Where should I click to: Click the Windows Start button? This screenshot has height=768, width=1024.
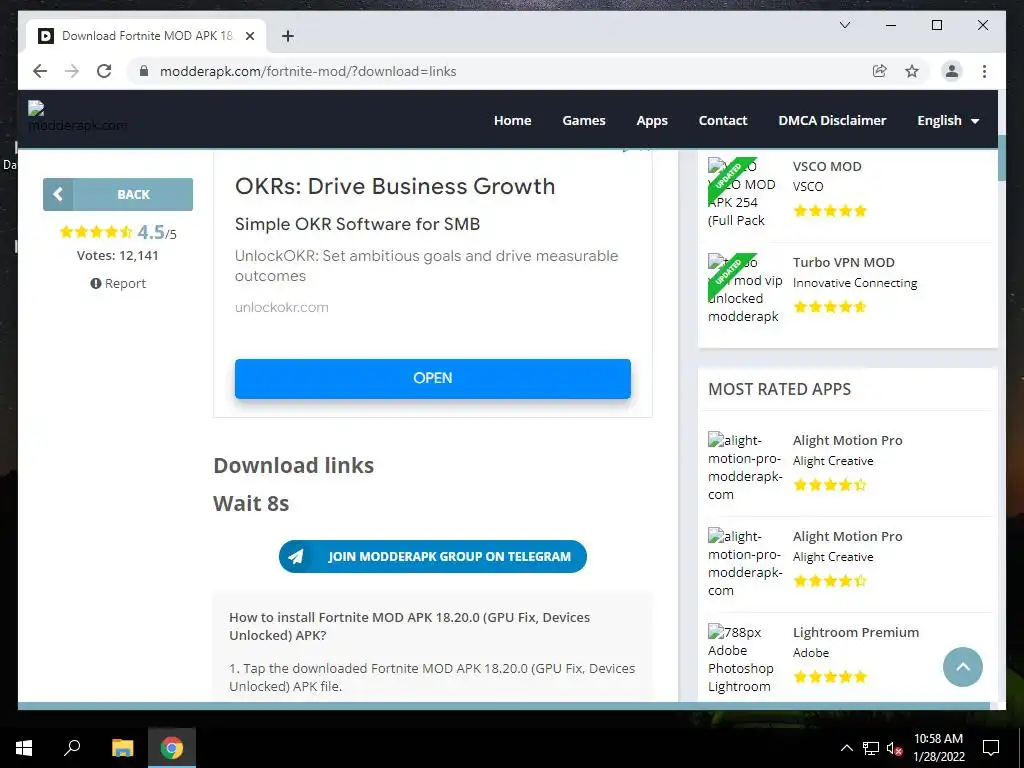click(x=24, y=748)
